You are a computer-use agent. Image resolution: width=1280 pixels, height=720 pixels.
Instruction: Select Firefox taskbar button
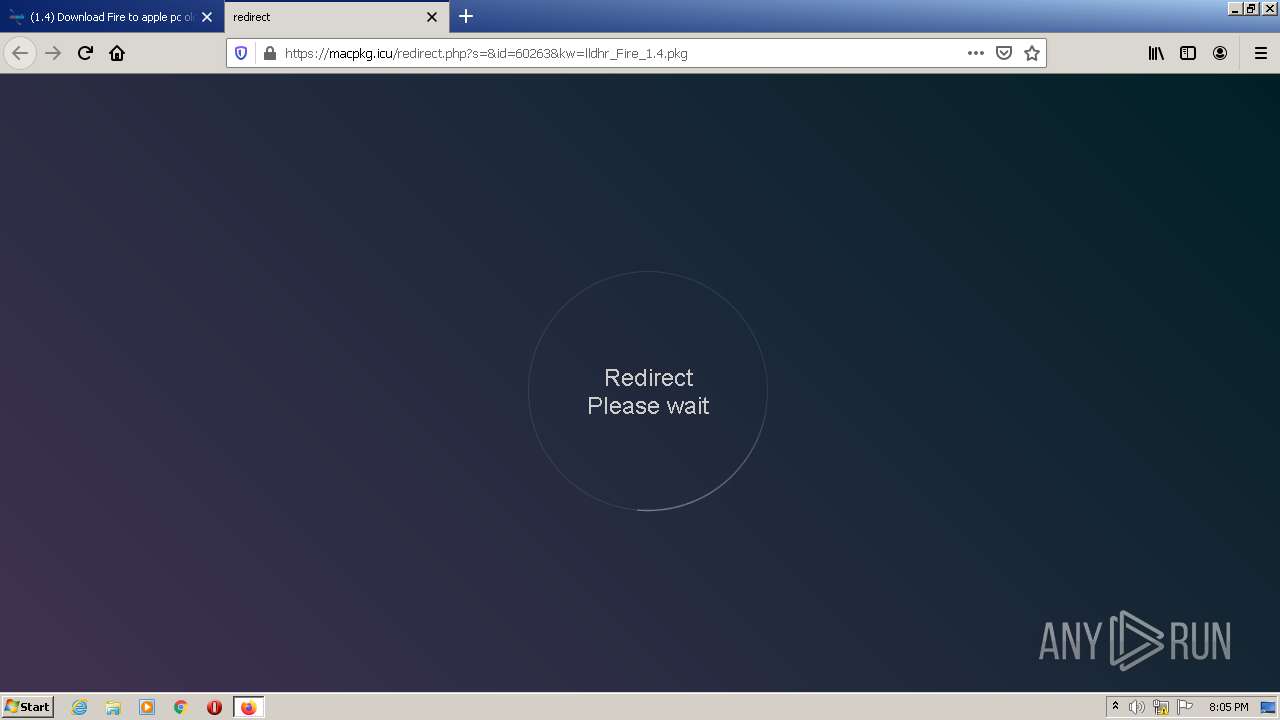tap(249, 707)
